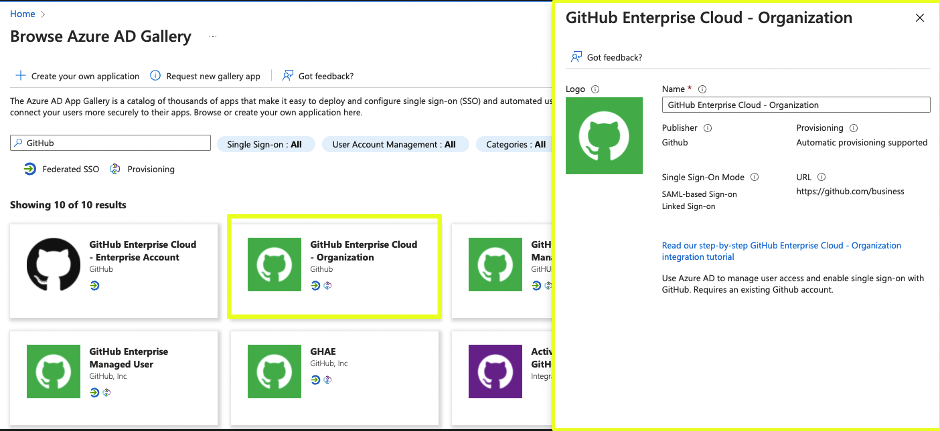Click the provisioning icon on GHAE card
This screenshot has height=431, width=940.
[327, 379]
